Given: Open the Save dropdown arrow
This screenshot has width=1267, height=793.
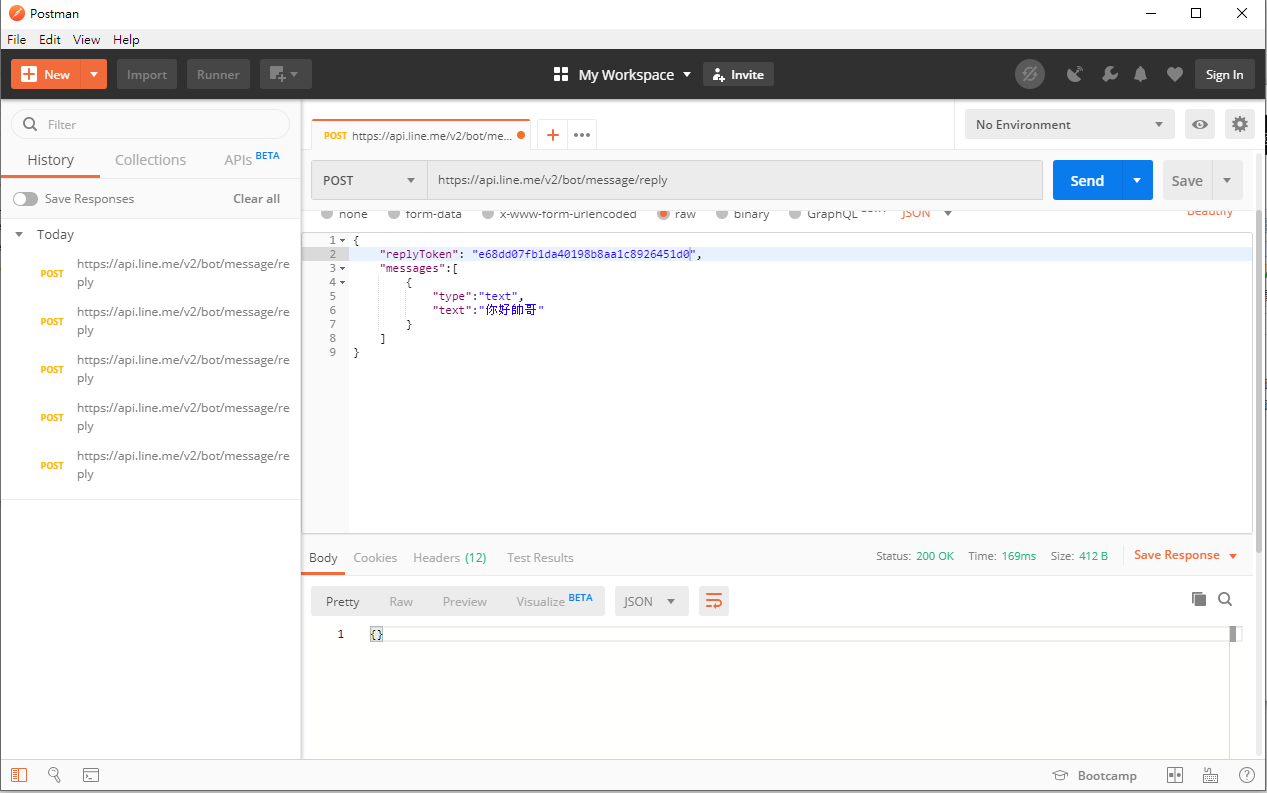Looking at the screenshot, I should [x=1228, y=180].
